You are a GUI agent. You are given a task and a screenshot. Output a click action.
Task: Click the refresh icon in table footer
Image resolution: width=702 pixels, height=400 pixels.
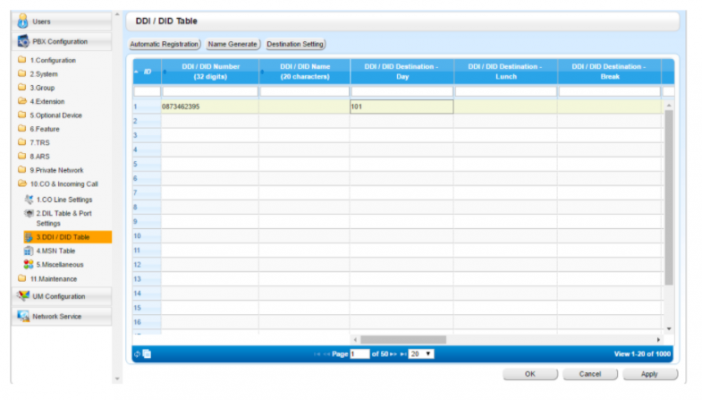click(x=137, y=354)
